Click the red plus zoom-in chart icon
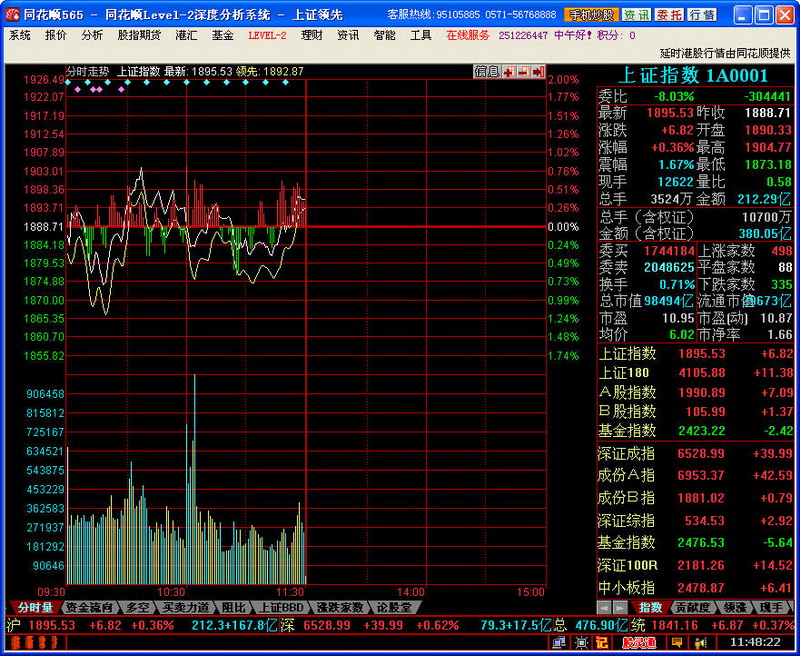The height and width of the screenshot is (656, 800). click(x=509, y=72)
